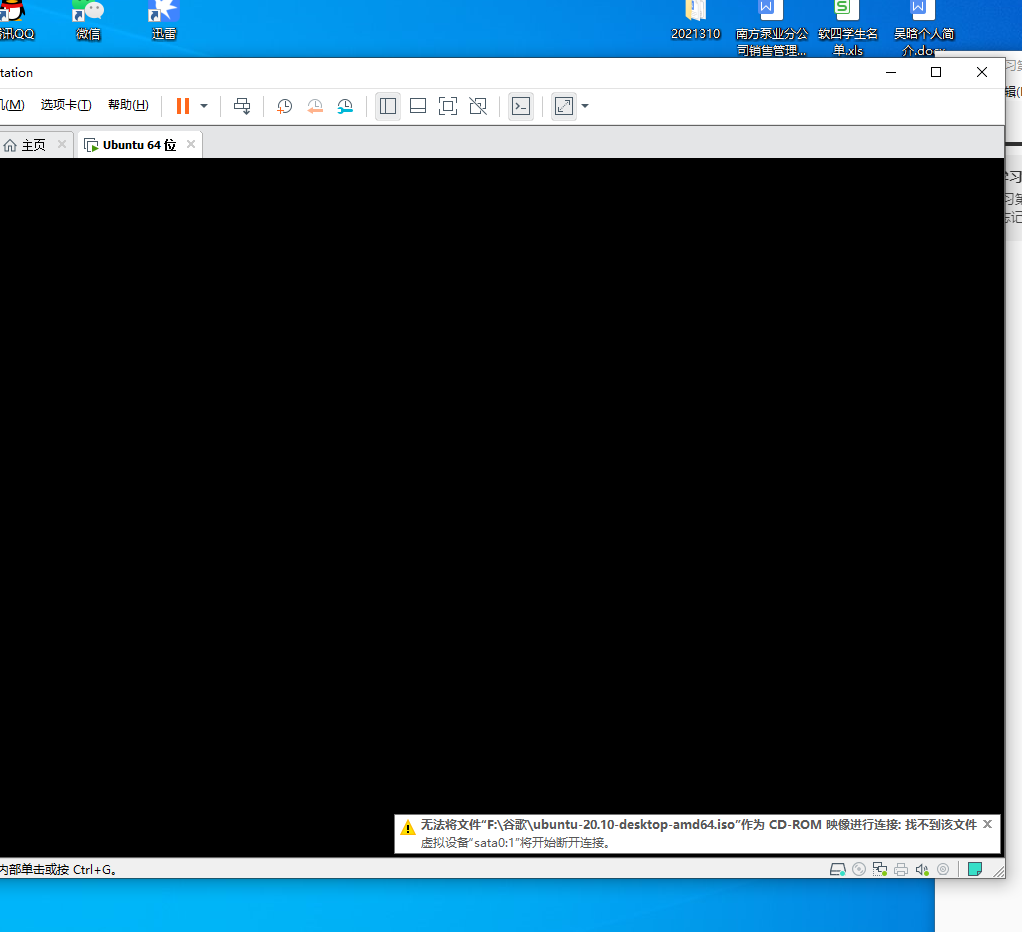Select the 迅雷 desktop shortcut
Viewport: 1022px width, 932px height.
[164, 21]
